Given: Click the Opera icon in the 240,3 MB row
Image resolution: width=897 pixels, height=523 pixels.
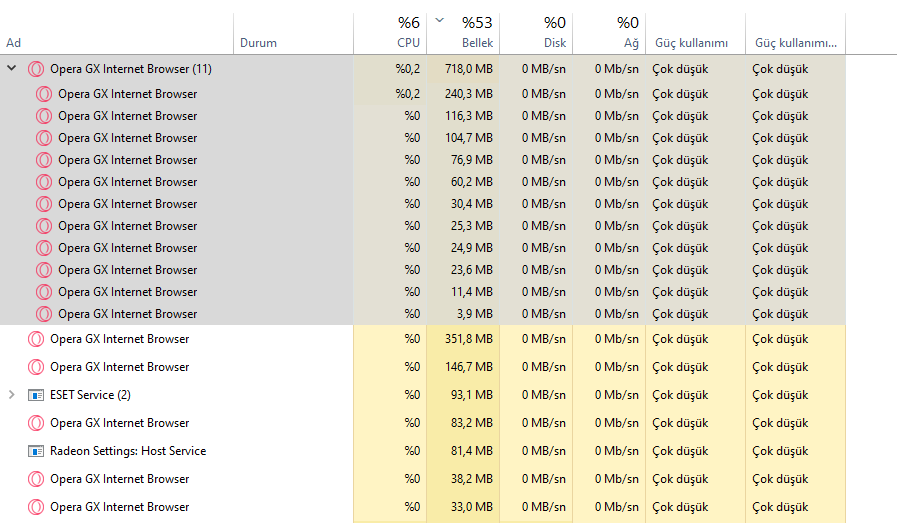Looking at the screenshot, I should point(44,94).
